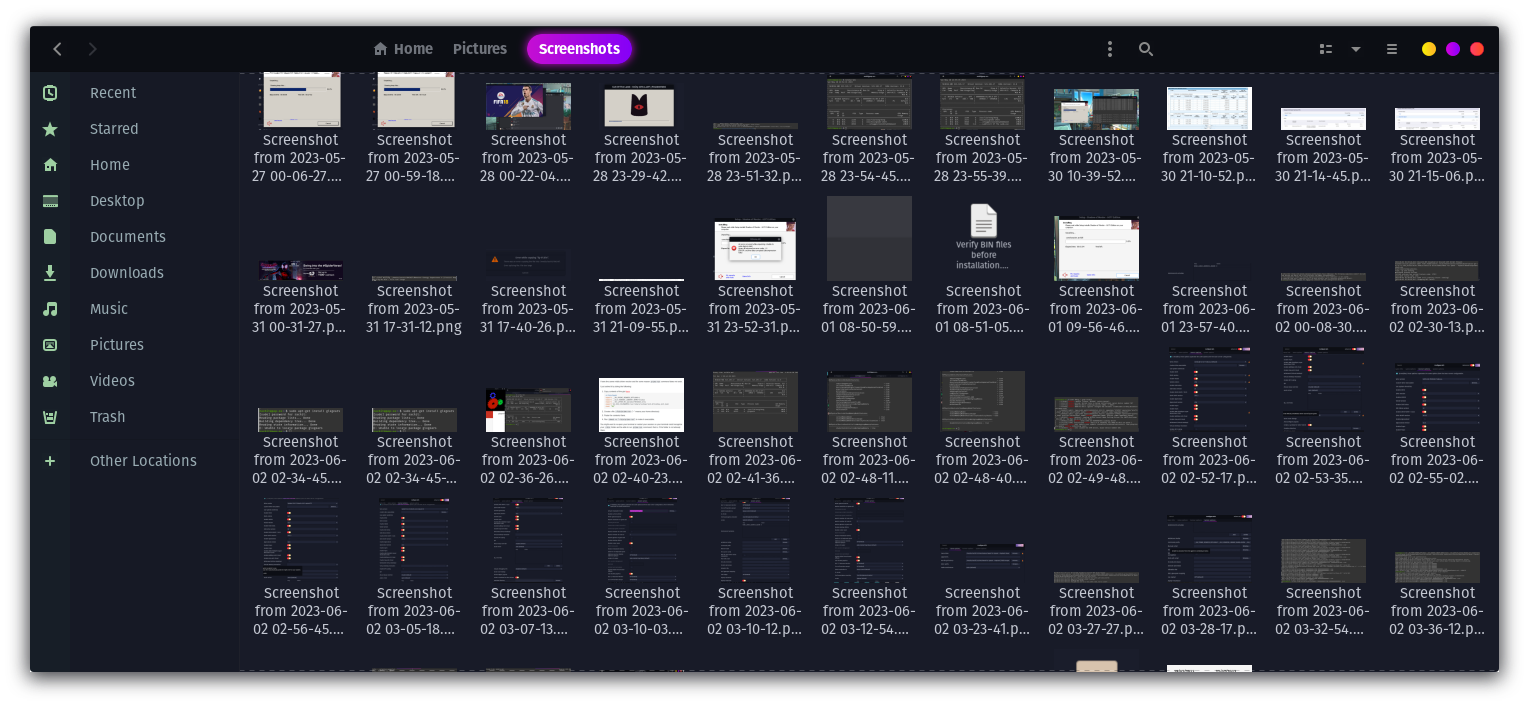Screen dimensions: 1529x706
Task: Expand Other Locations in the sidebar
Action: tap(143, 461)
